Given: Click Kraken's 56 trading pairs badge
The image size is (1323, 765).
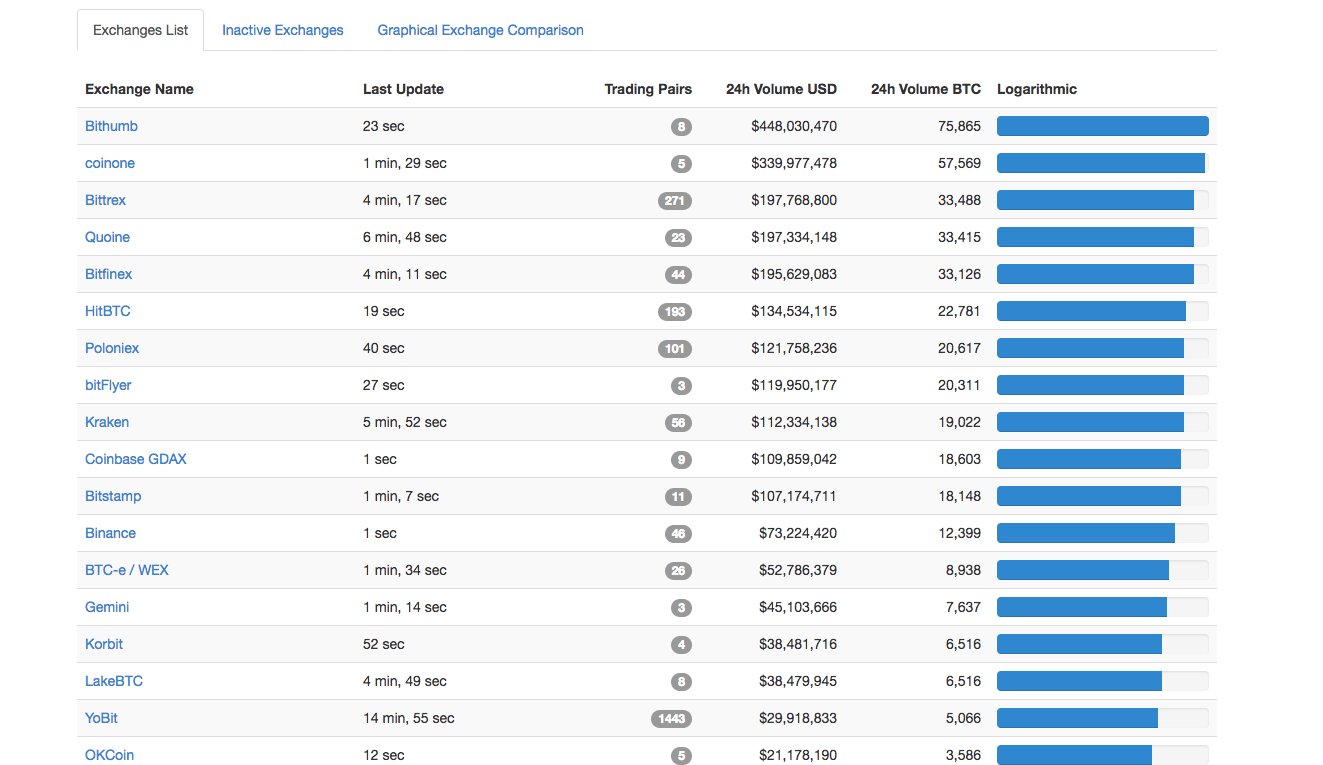Looking at the screenshot, I should [x=678, y=423].
